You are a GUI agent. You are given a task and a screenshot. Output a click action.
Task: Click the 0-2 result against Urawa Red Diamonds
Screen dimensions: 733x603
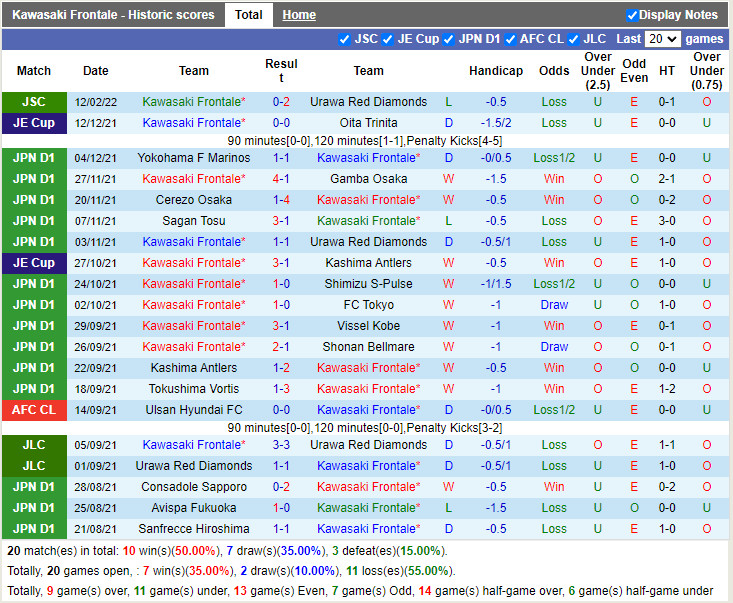[x=281, y=102]
